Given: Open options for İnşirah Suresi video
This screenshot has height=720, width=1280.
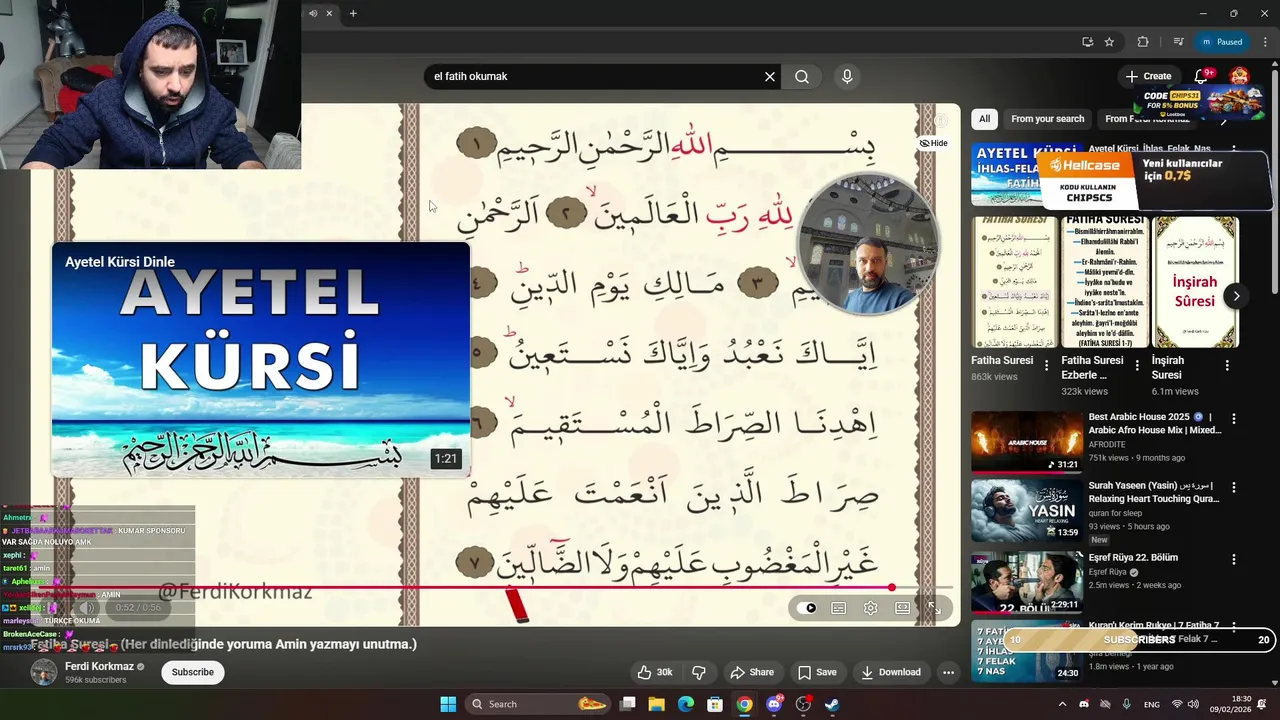Looking at the screenshot, I should pos(1227,365).
